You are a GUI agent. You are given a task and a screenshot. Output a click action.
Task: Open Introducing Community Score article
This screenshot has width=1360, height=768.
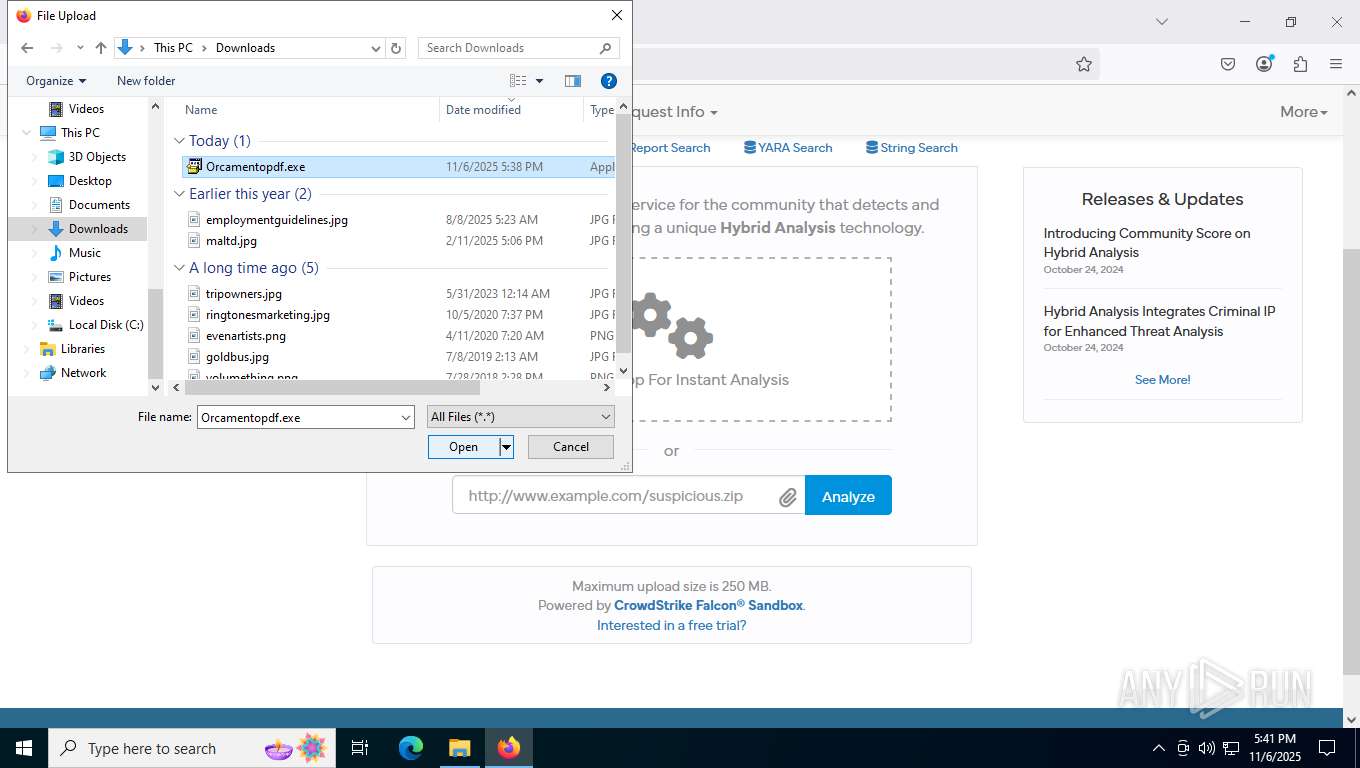[x=1147, y=243]
